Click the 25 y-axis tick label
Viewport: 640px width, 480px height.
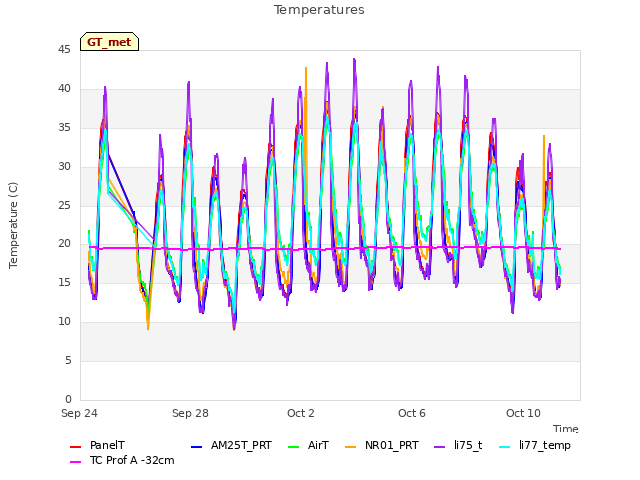tap(64, 205)
